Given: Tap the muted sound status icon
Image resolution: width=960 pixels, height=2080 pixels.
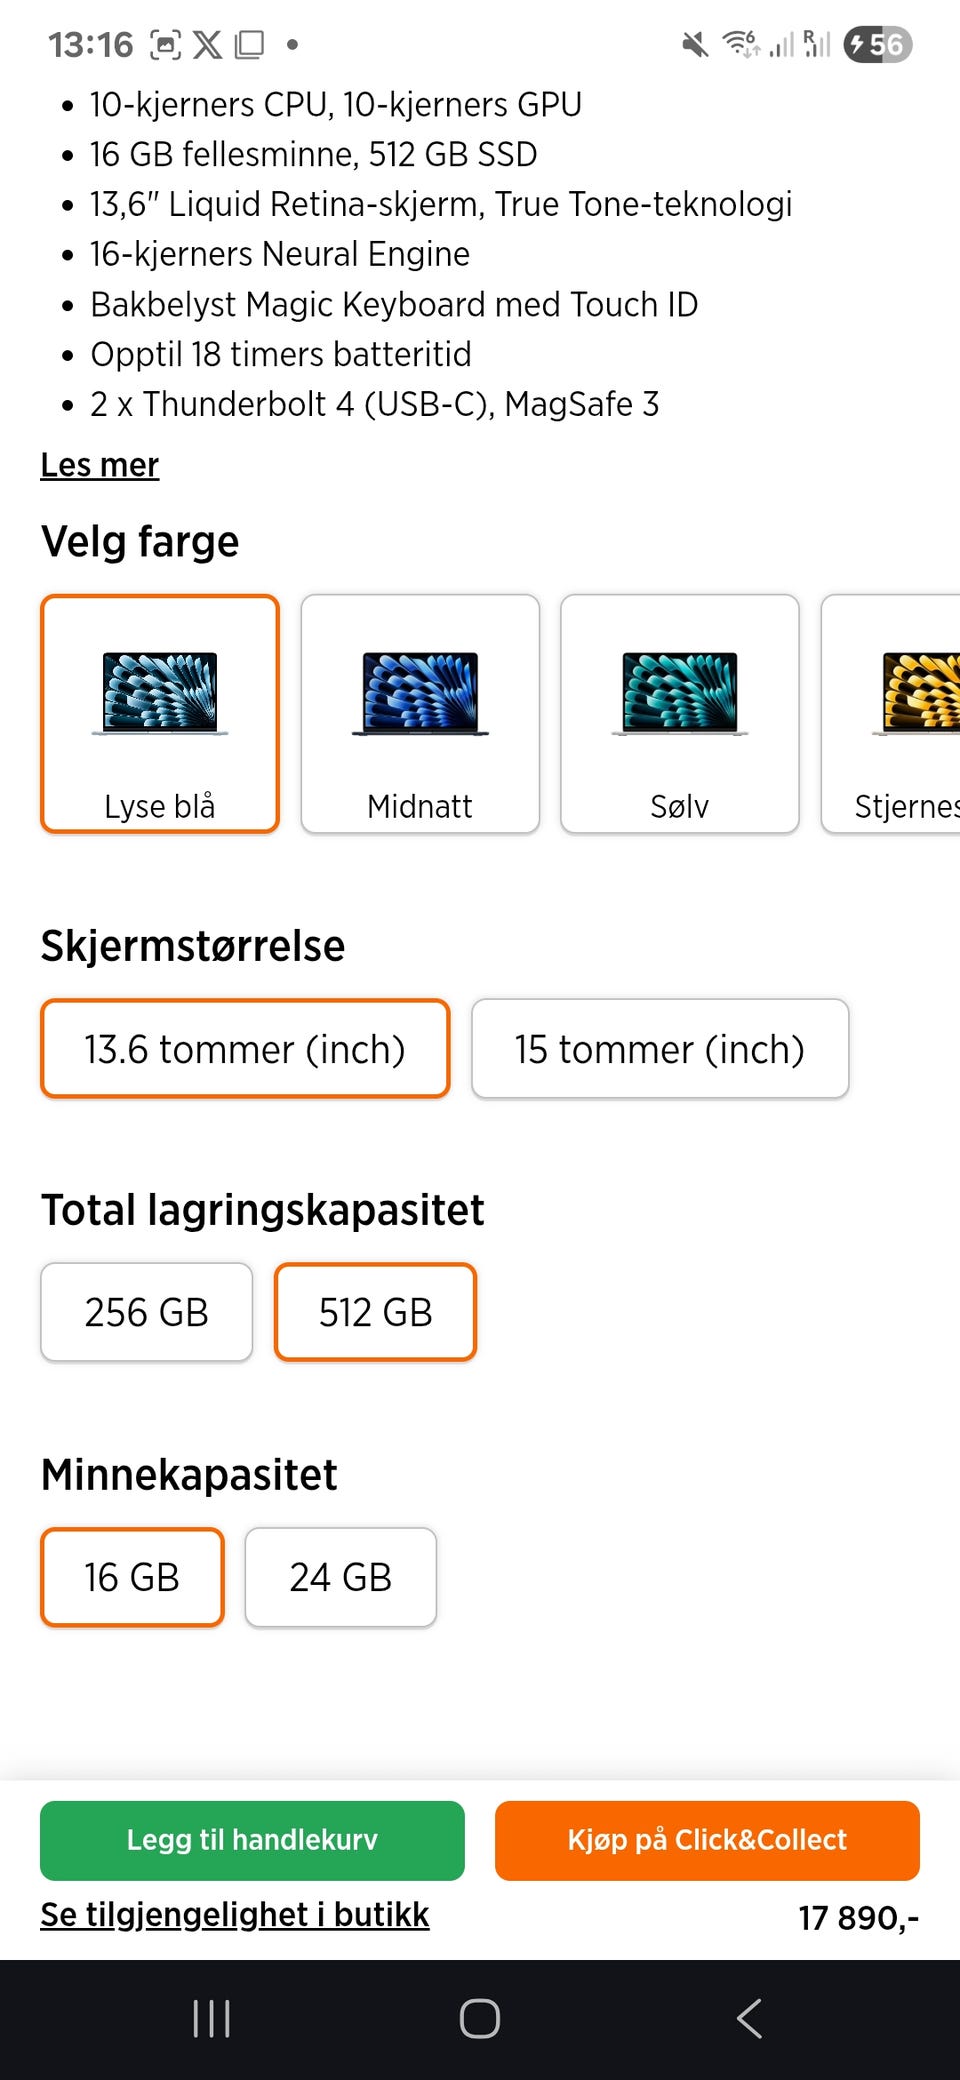Looking at the screenshot, I should [694, 45].
